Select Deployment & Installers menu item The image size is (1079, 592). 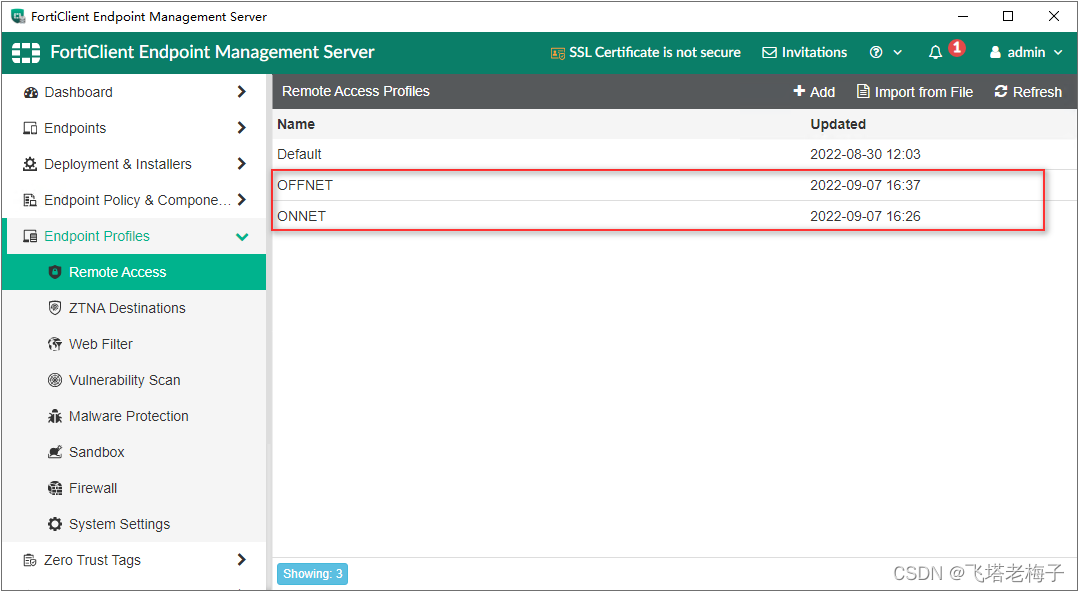click(x=133, y=164)
